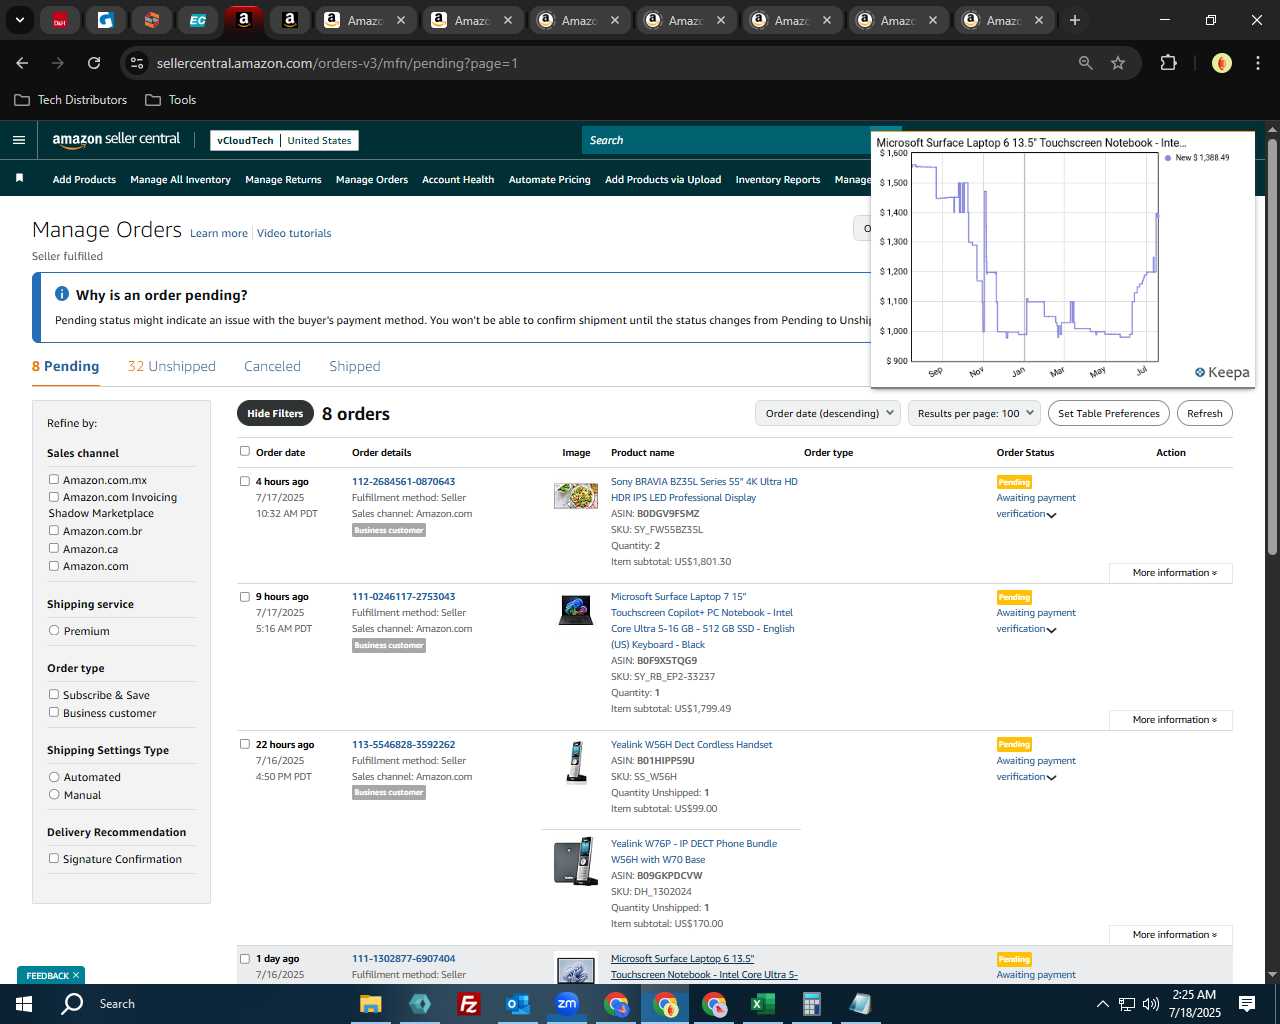Click the amazon seller central logo
1280x1024 pixels.
click(x=116, y=140)
